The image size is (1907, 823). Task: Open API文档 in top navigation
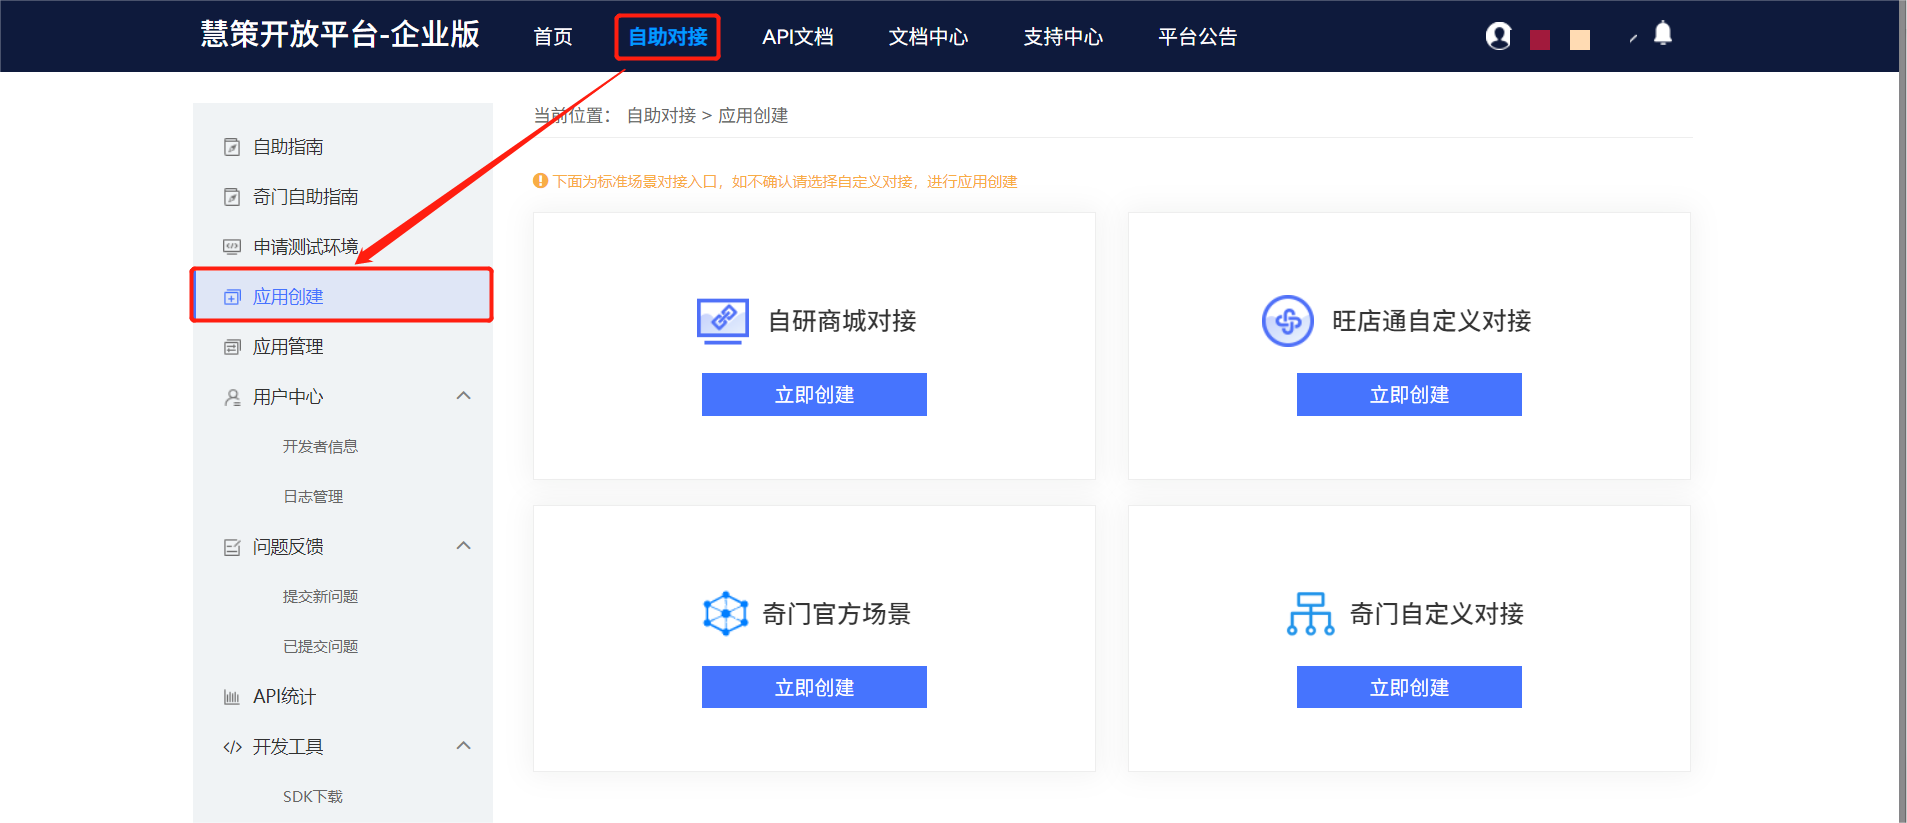click(798, 37)
